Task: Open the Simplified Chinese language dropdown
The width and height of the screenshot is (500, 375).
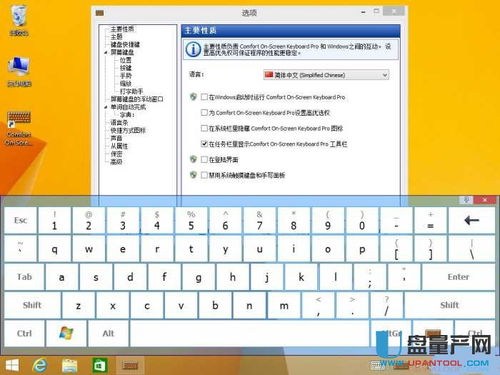Action: 326,75
